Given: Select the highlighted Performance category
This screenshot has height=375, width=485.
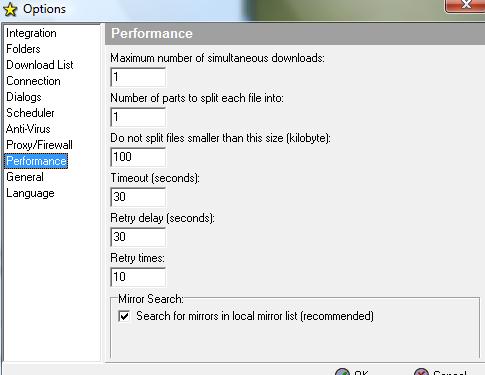Looking at the screenshot, I should (x=36, y=161).
